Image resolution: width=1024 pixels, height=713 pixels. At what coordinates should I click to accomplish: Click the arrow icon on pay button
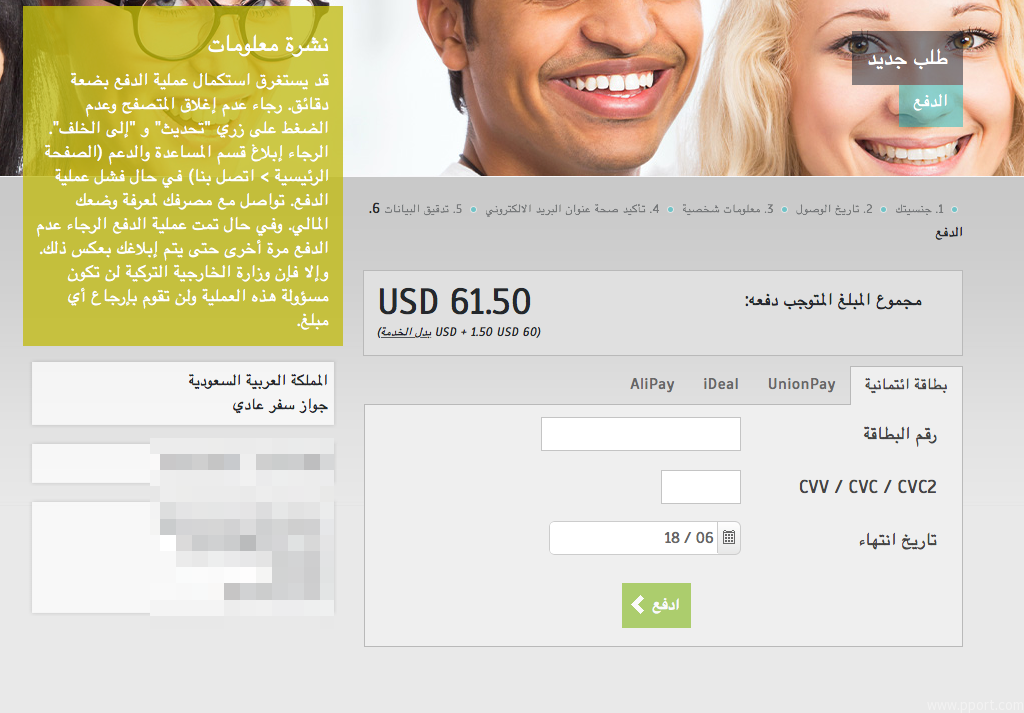click(638, 605)
